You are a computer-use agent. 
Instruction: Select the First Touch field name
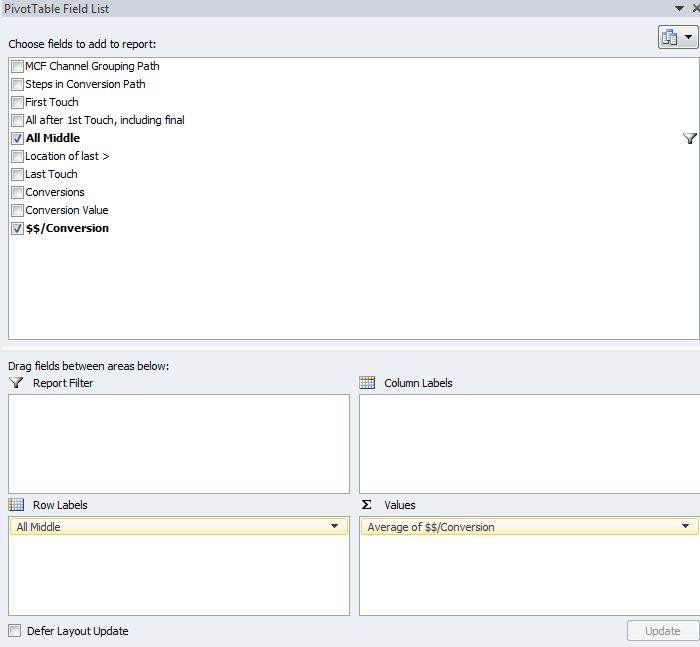coord(51,102)
